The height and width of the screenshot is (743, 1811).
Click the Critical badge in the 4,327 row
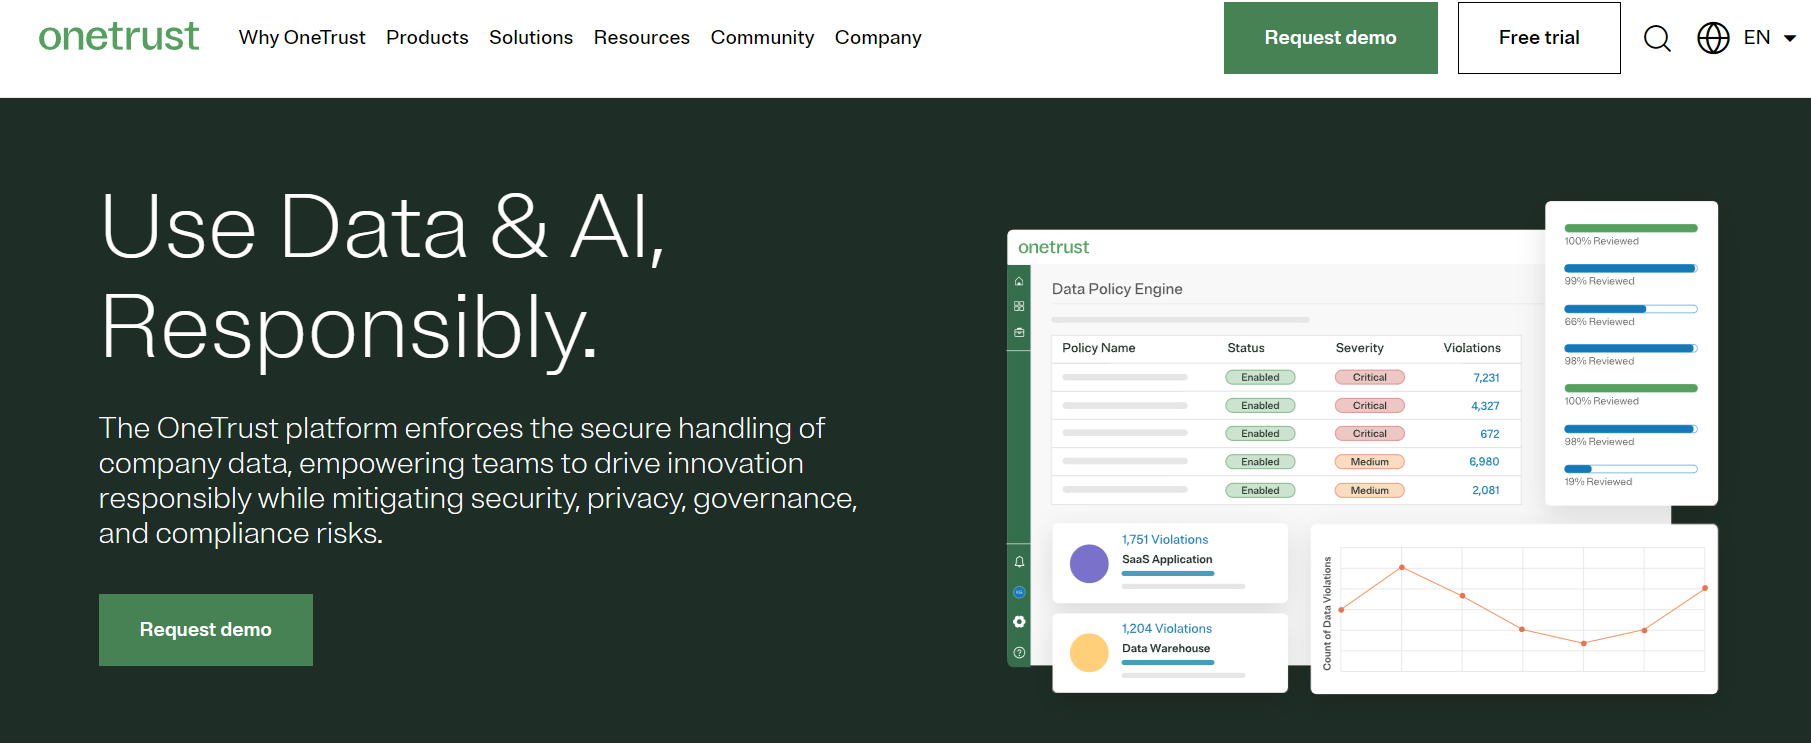[x=1370, y=406]
